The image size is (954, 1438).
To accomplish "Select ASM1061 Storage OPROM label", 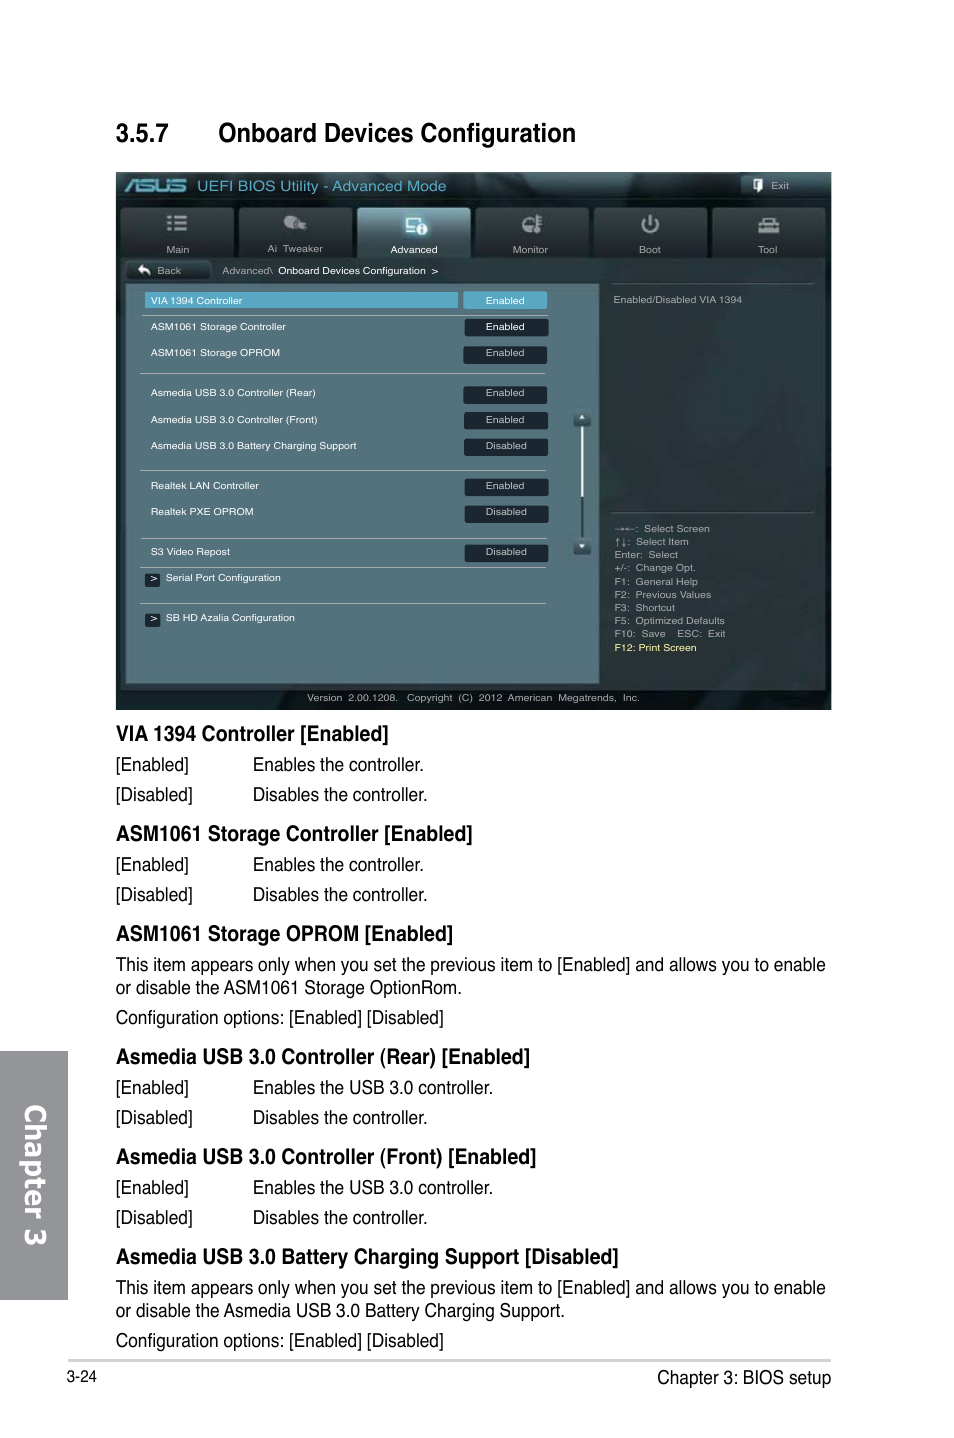I will [215, 353].
